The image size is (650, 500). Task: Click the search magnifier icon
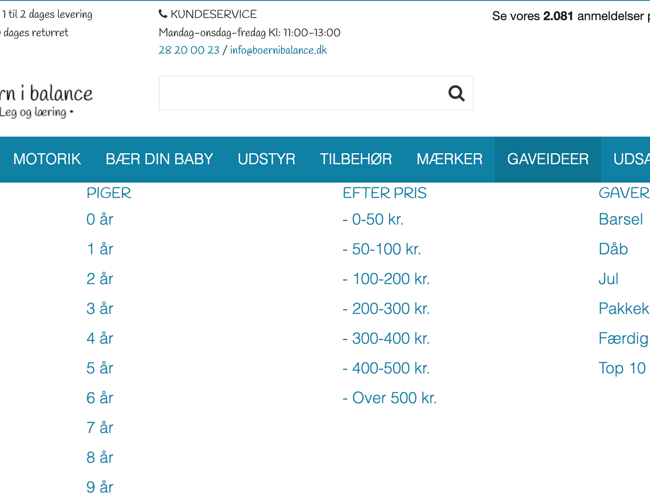[456, 93]
